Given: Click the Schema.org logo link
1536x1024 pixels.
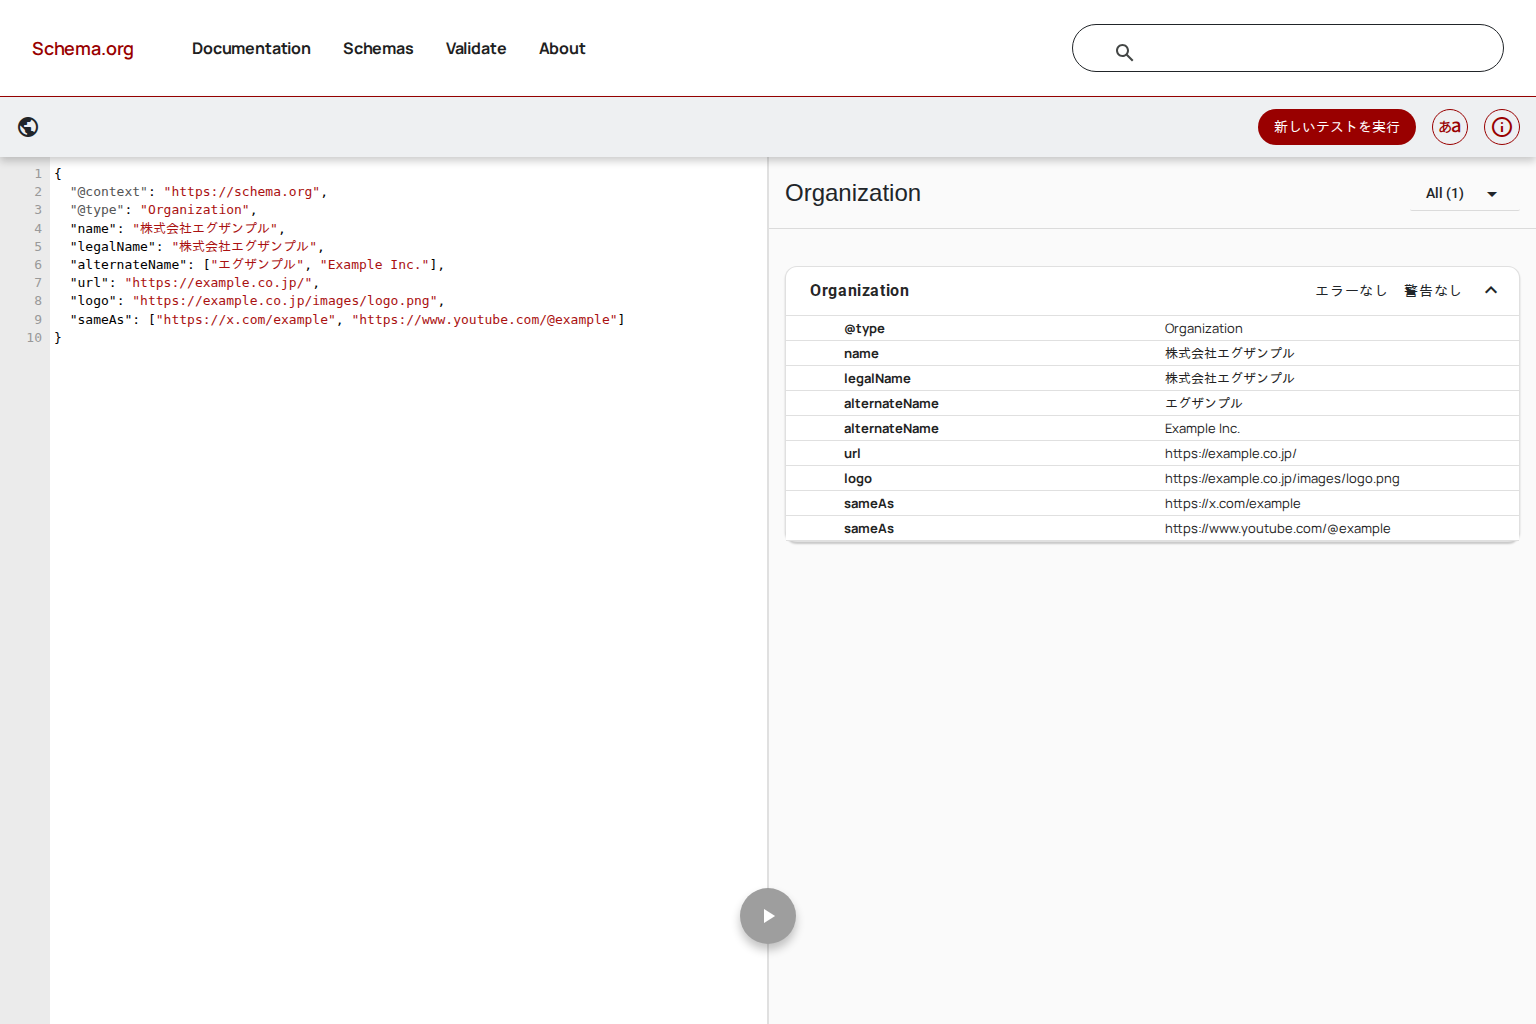Looking at the screenshot, I should [x=82, y=49].
